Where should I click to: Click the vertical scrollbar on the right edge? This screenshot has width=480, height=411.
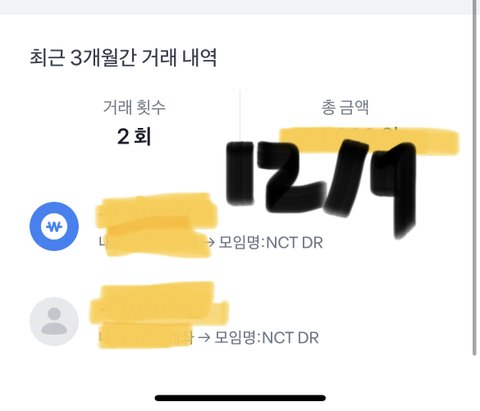click(x=475, y=178)
